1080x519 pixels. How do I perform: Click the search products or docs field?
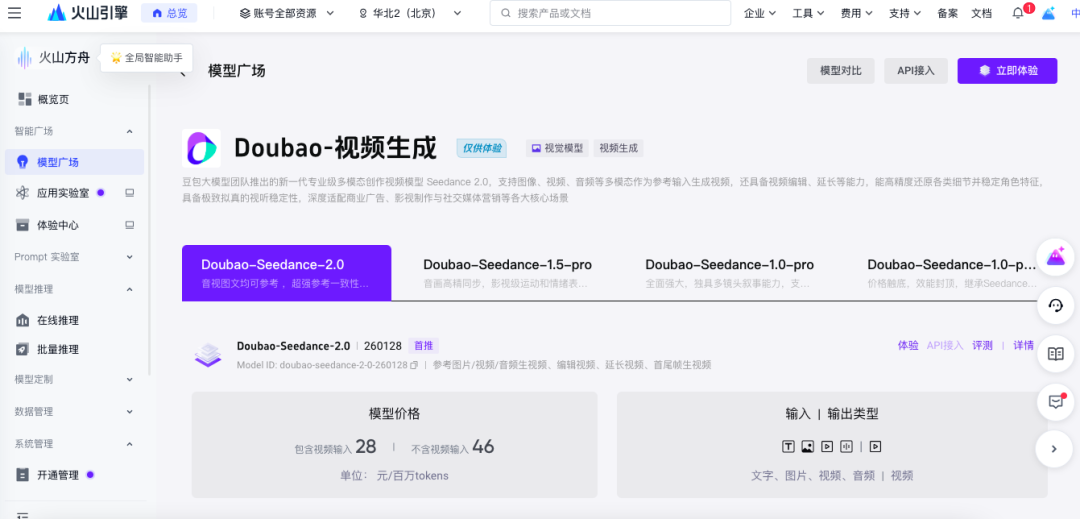[610, 13]
